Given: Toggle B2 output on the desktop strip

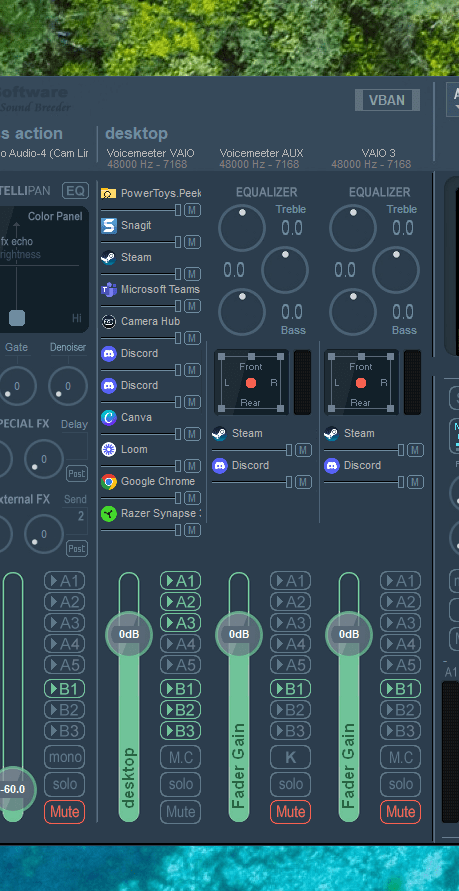Looking at the screenshot, I should 180,710.
